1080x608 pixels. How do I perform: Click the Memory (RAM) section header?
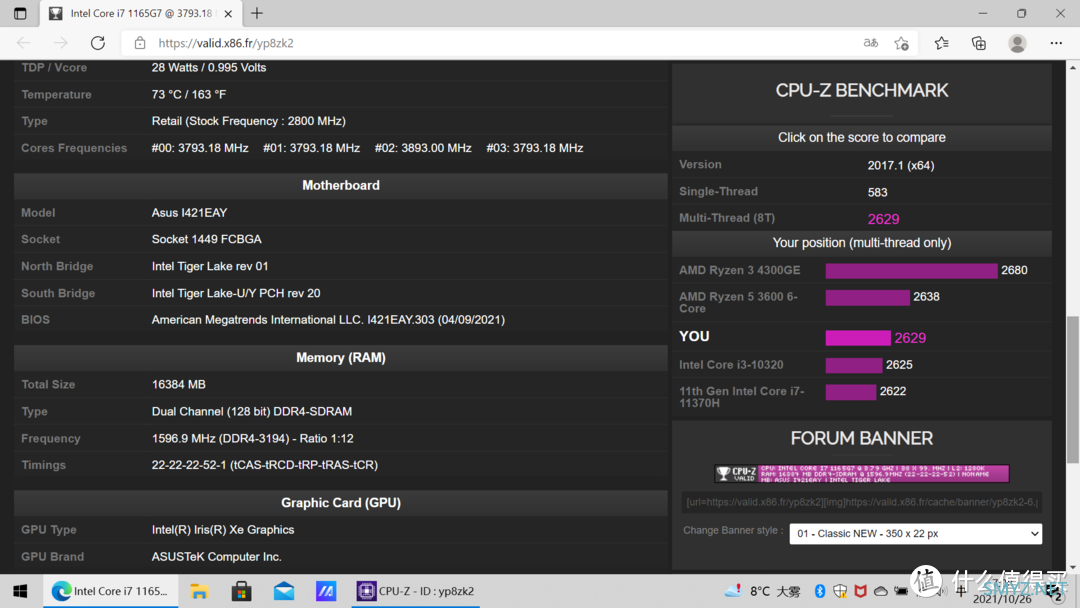click(x=341, y=357)
